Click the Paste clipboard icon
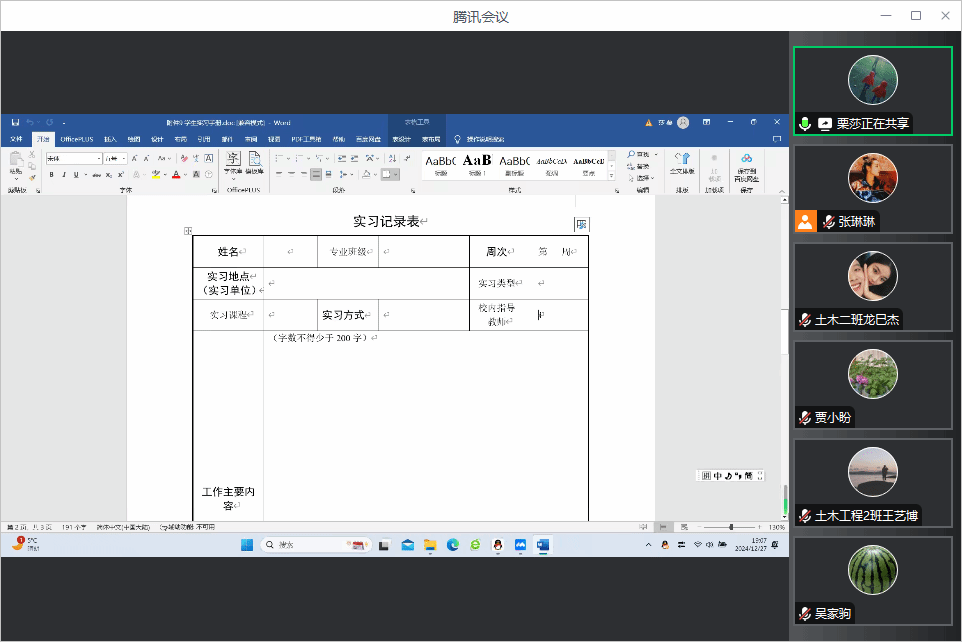The width and height of the screenshot is (962, 642). click(x=15, y=161)
